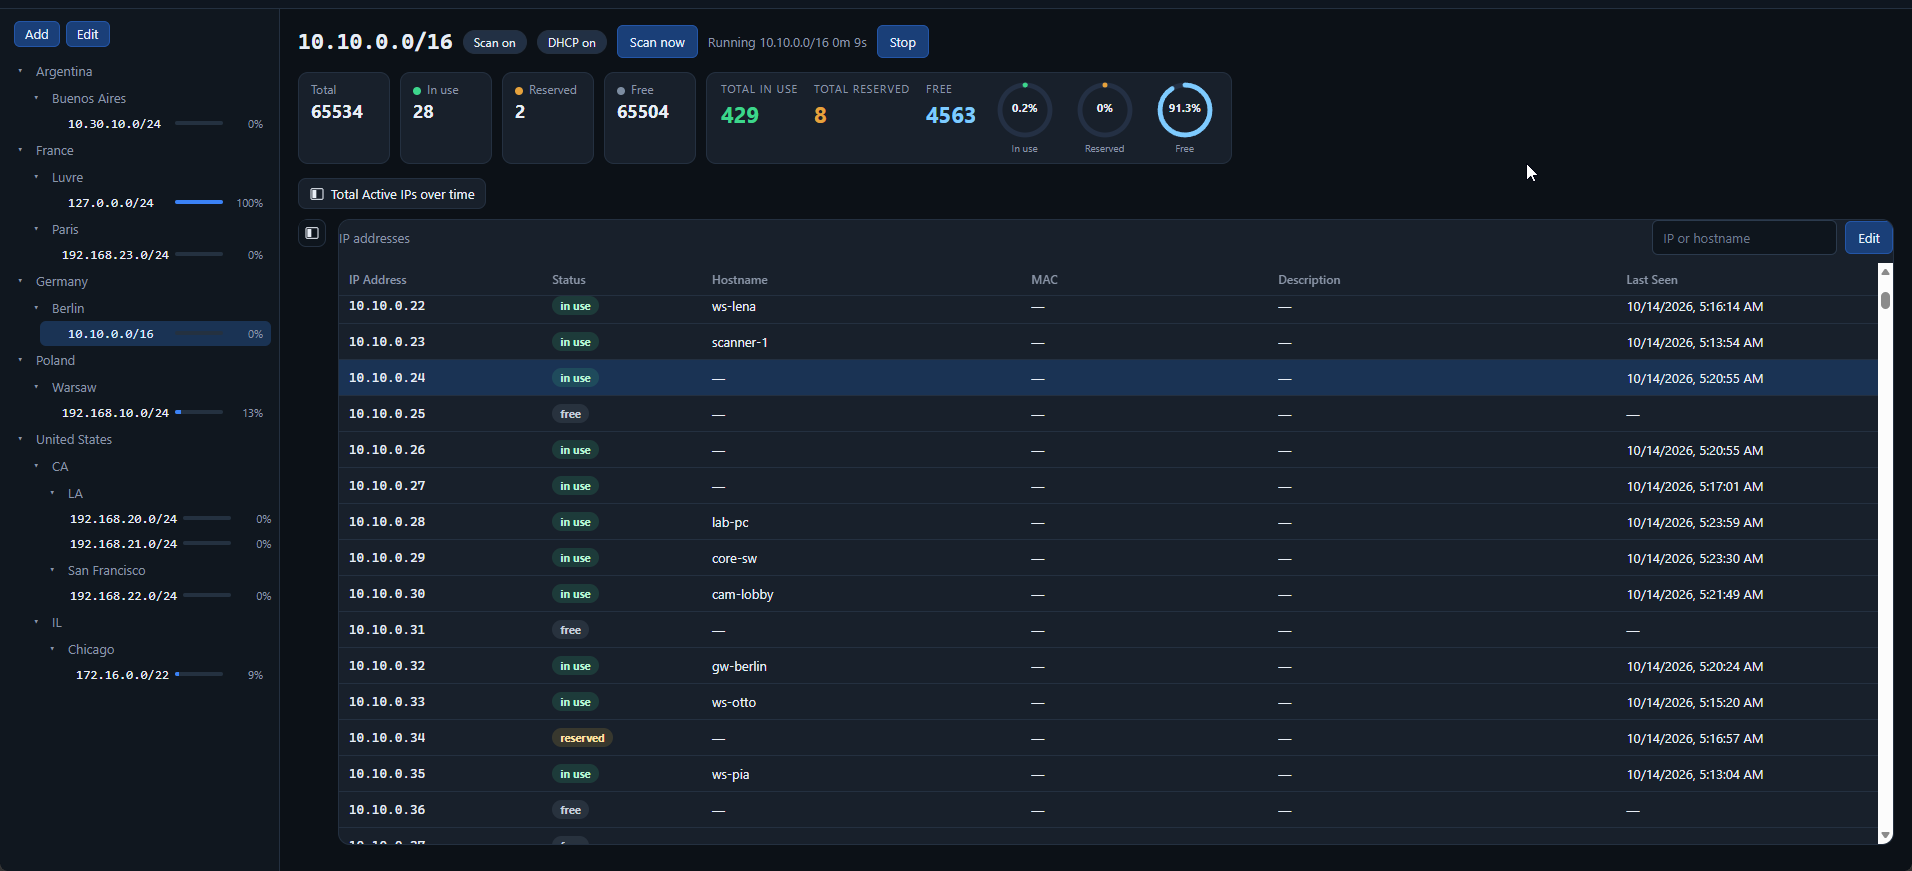Sort by the IP Address column header
Viewport: 1912px width, 871px height.
point(377,280)
